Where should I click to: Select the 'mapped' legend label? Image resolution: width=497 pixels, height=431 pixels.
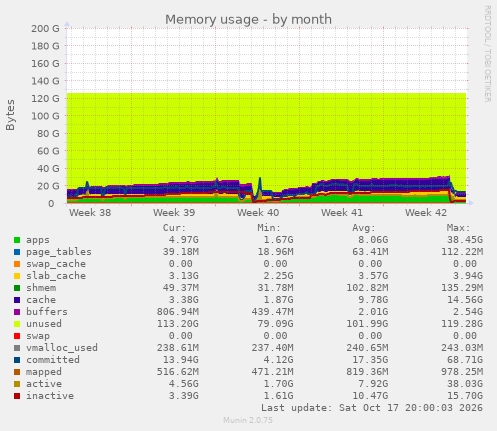point(44,372)
